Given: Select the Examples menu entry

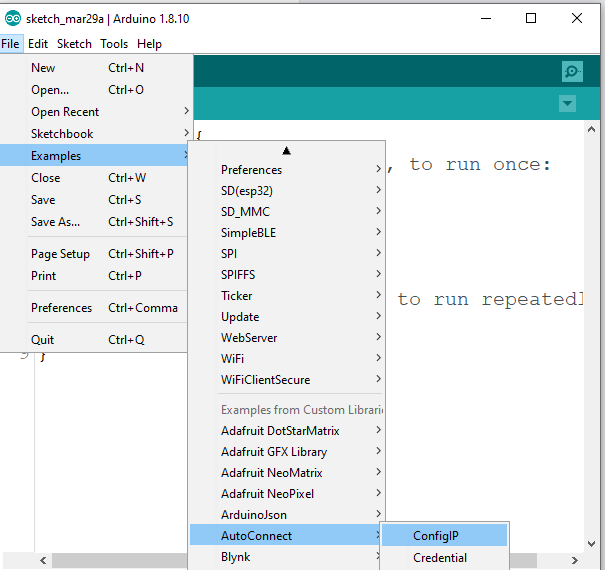Looking at the screenshot, I should [x=94, y=156].
